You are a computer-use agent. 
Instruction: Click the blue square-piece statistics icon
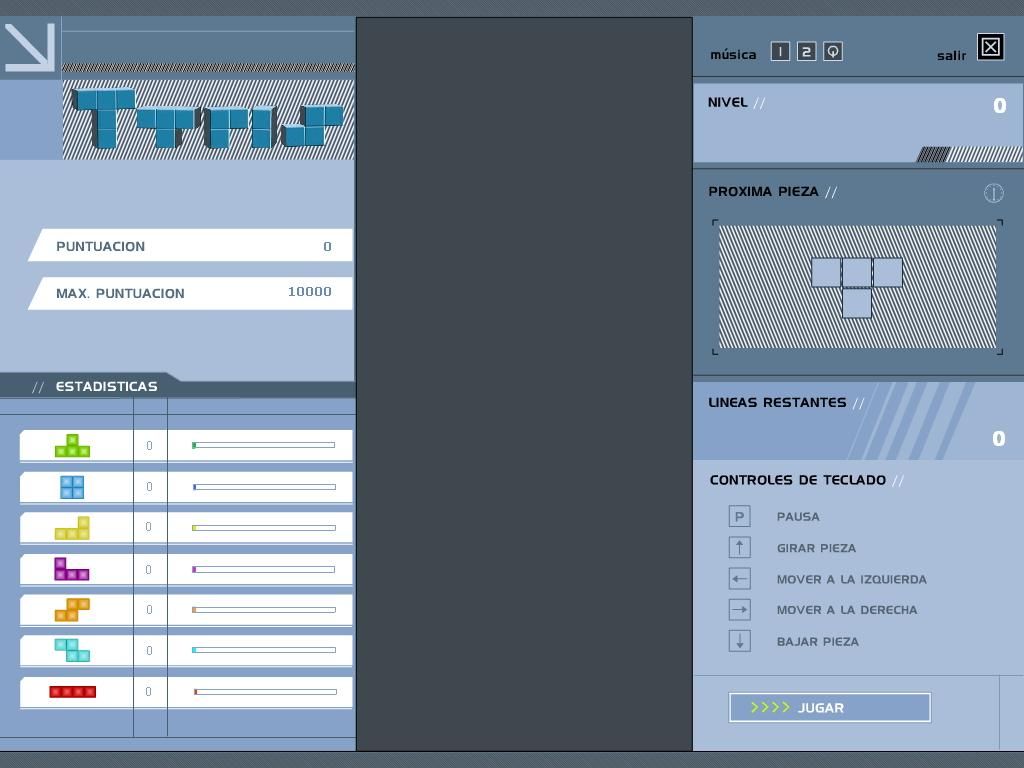click(x=72, y=487)
